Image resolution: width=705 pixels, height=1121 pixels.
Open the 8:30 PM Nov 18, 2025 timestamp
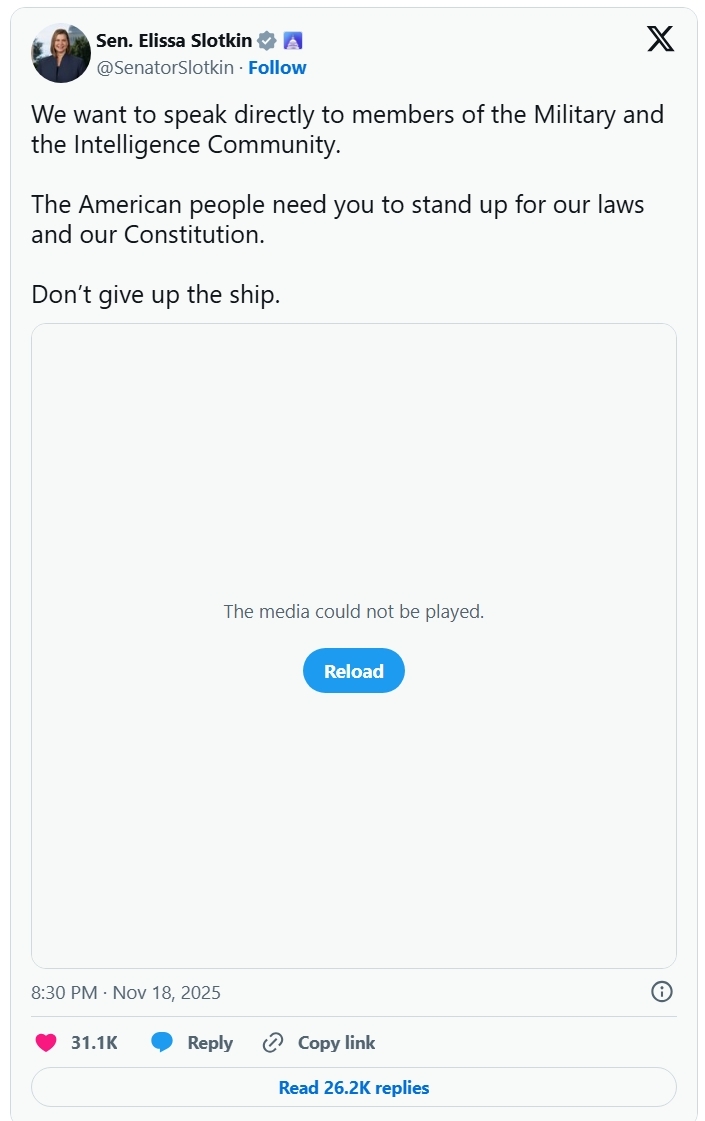click(x=126, y=993)
